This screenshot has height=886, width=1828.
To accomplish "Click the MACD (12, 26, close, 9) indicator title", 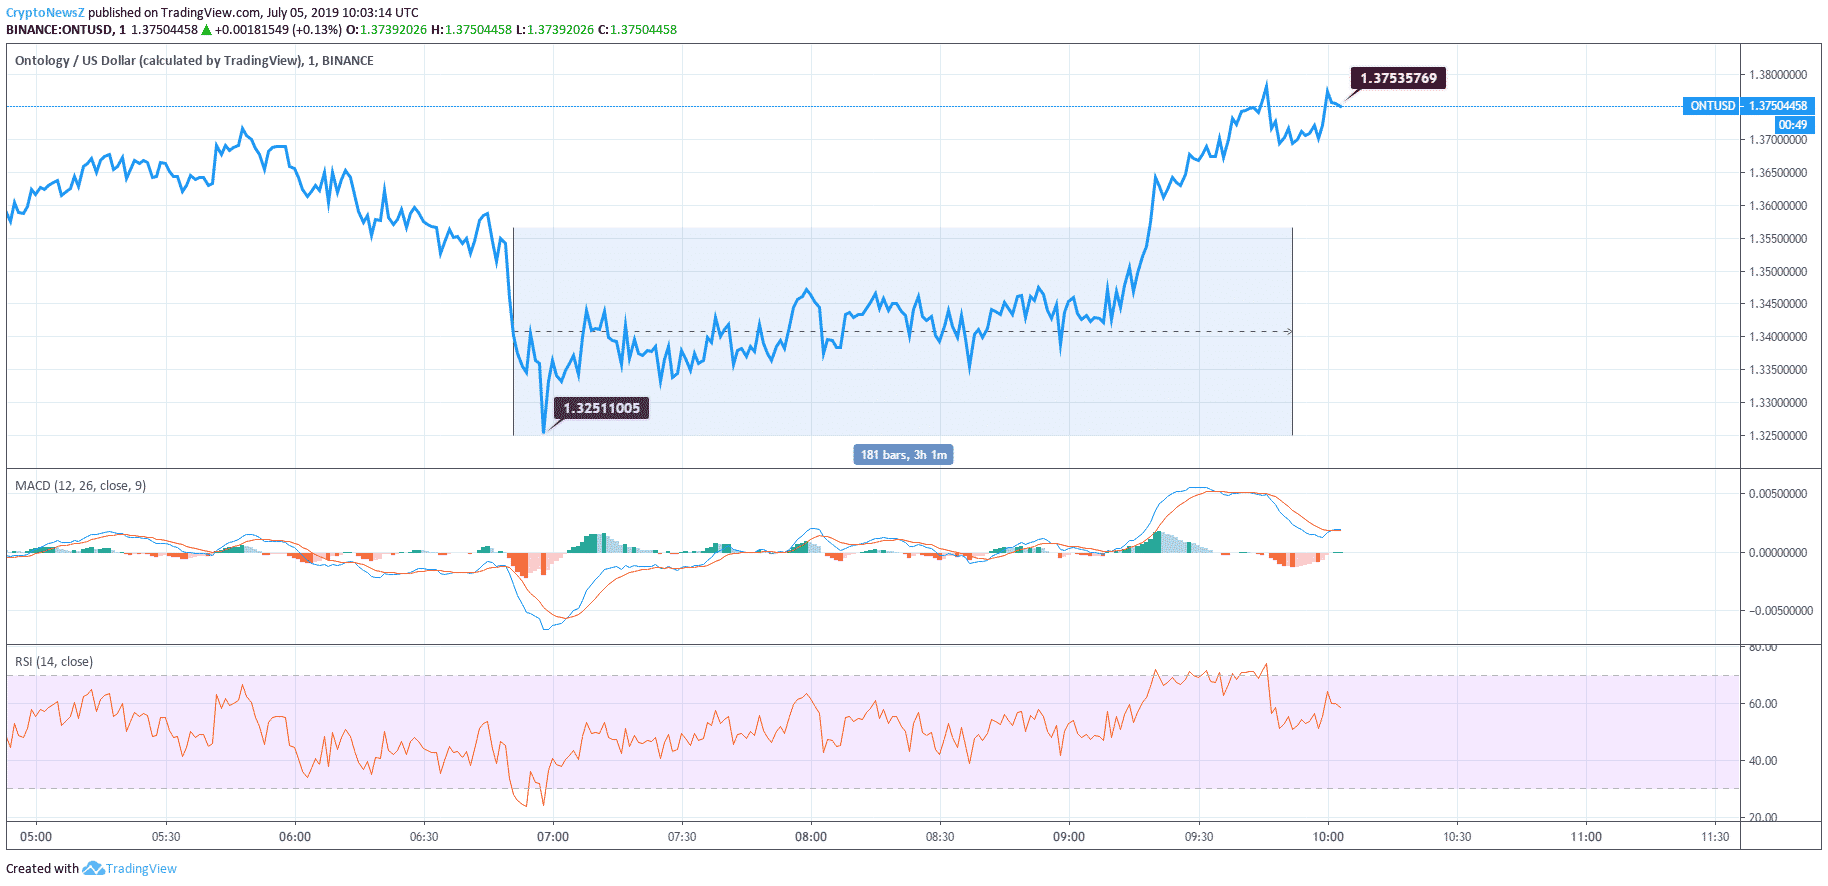I will pyautogui.click(x=80, y=486).
